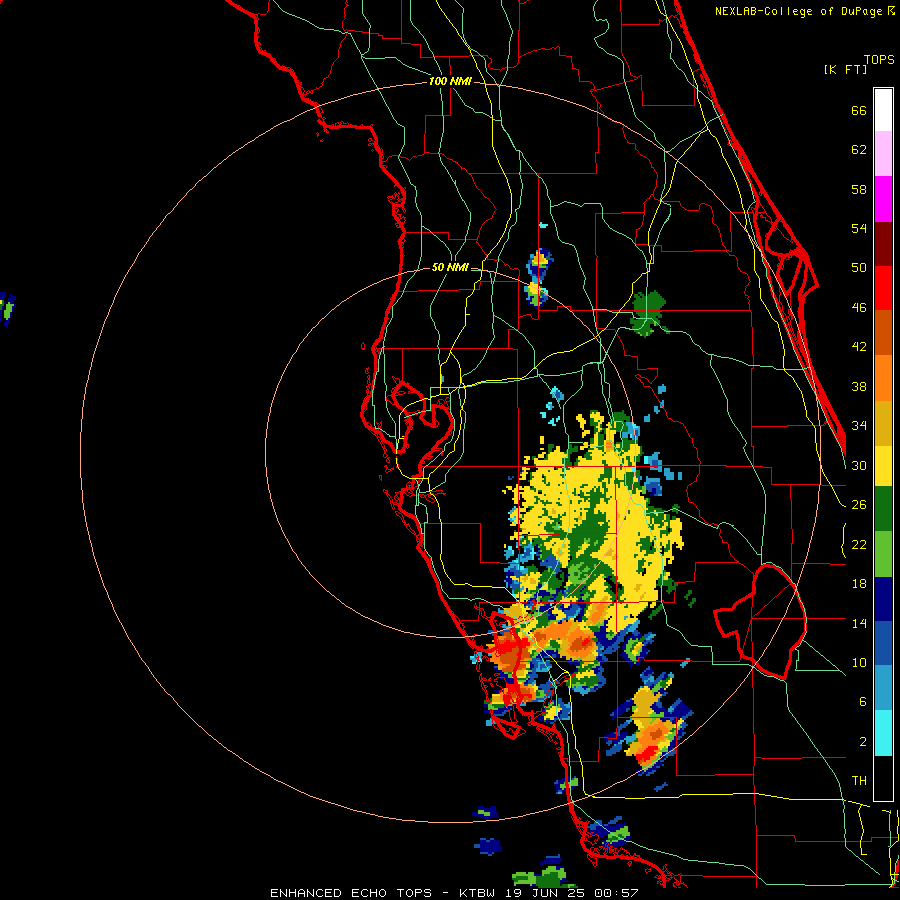Click the 100 NMI range ring label
The height and width of the screenshot is (900, 900).
point(450,82)
